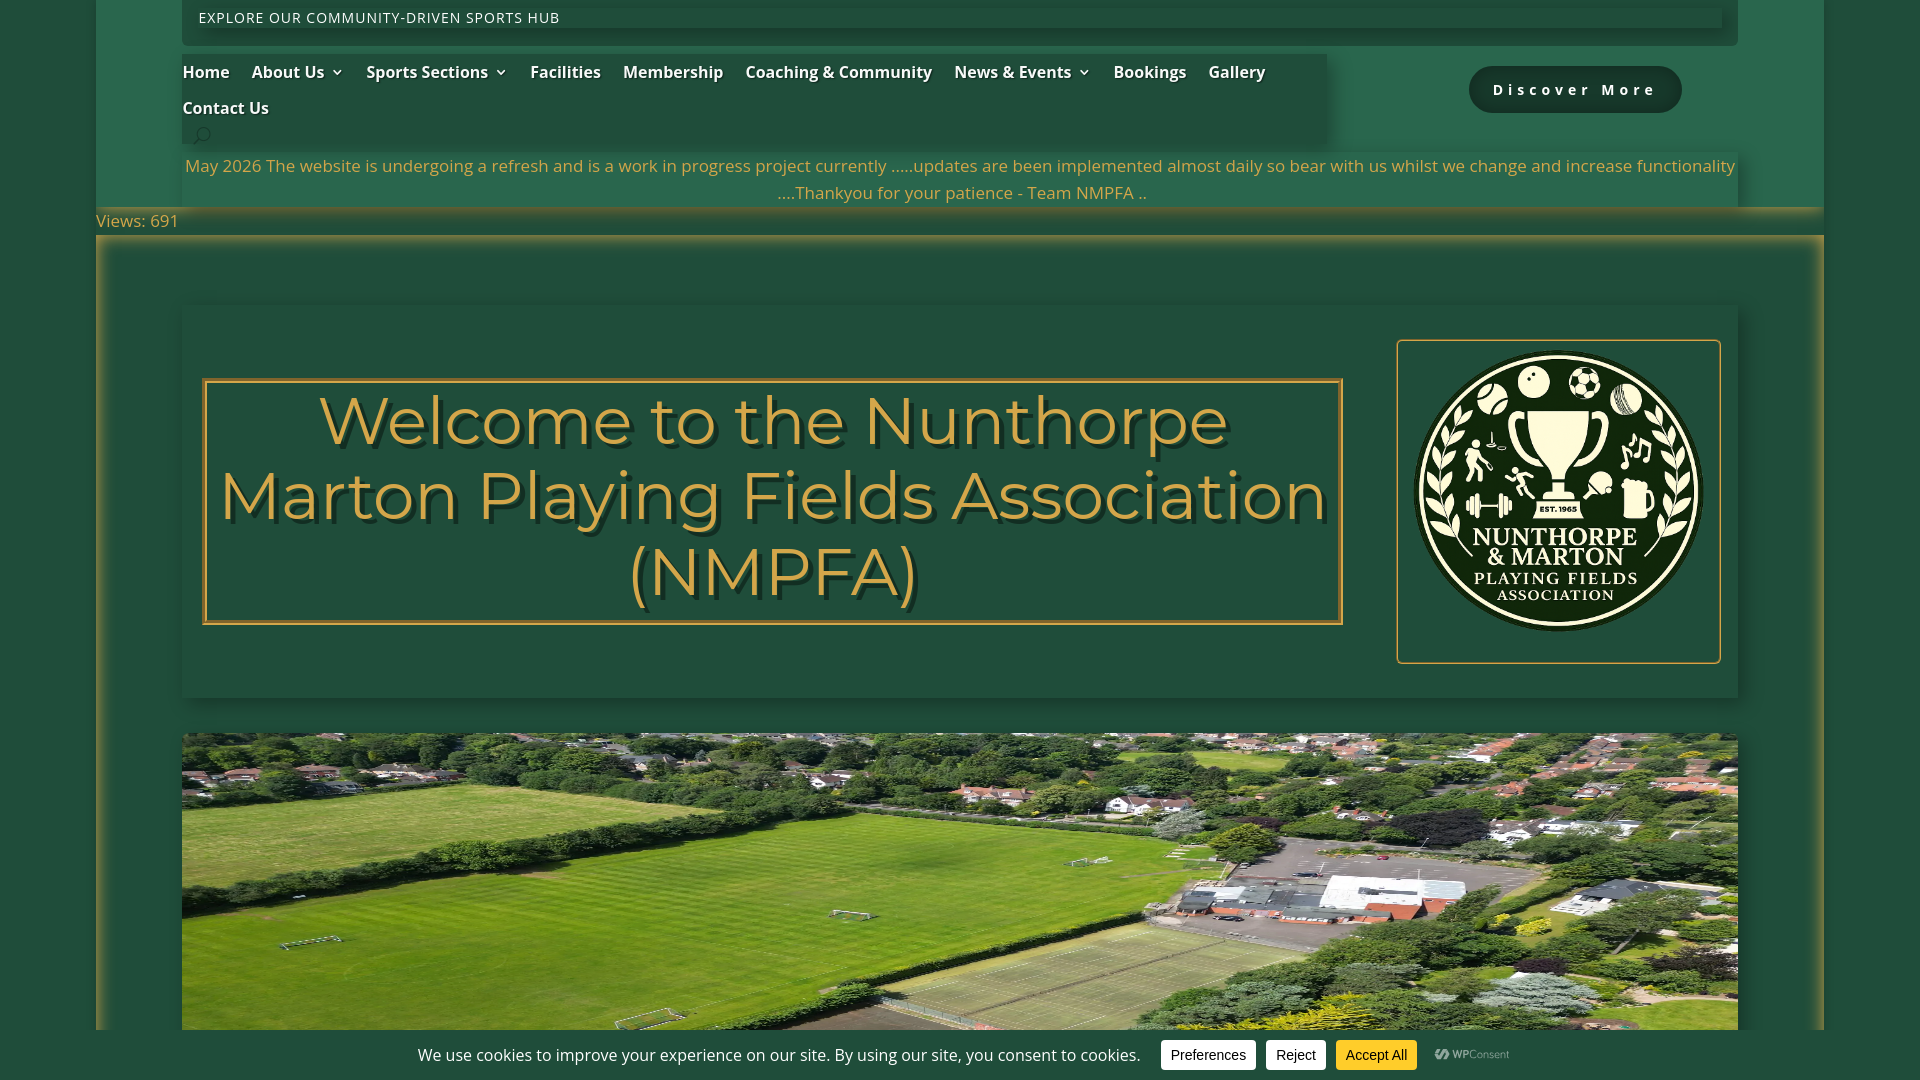This screenshot has height=1080, width=1920.
Task: Click the May 2026 website refresh notice
Action: pos(960,180)
